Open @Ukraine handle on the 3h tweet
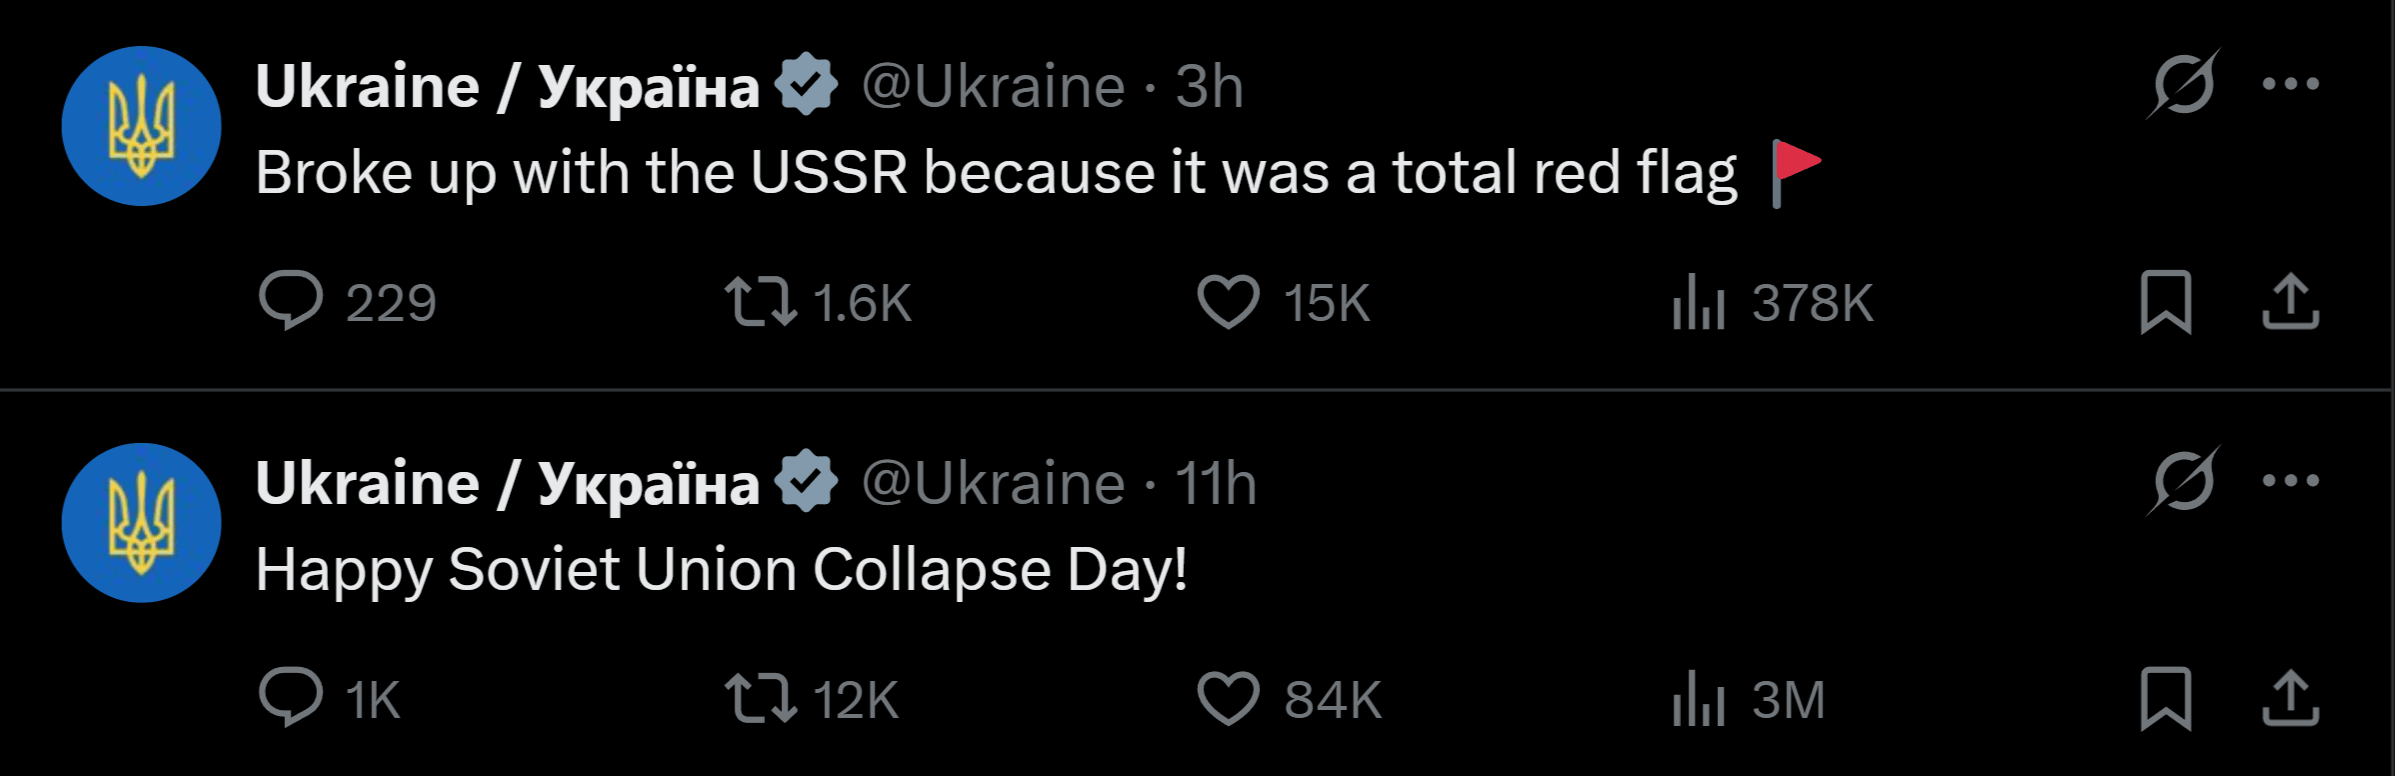 994,86
